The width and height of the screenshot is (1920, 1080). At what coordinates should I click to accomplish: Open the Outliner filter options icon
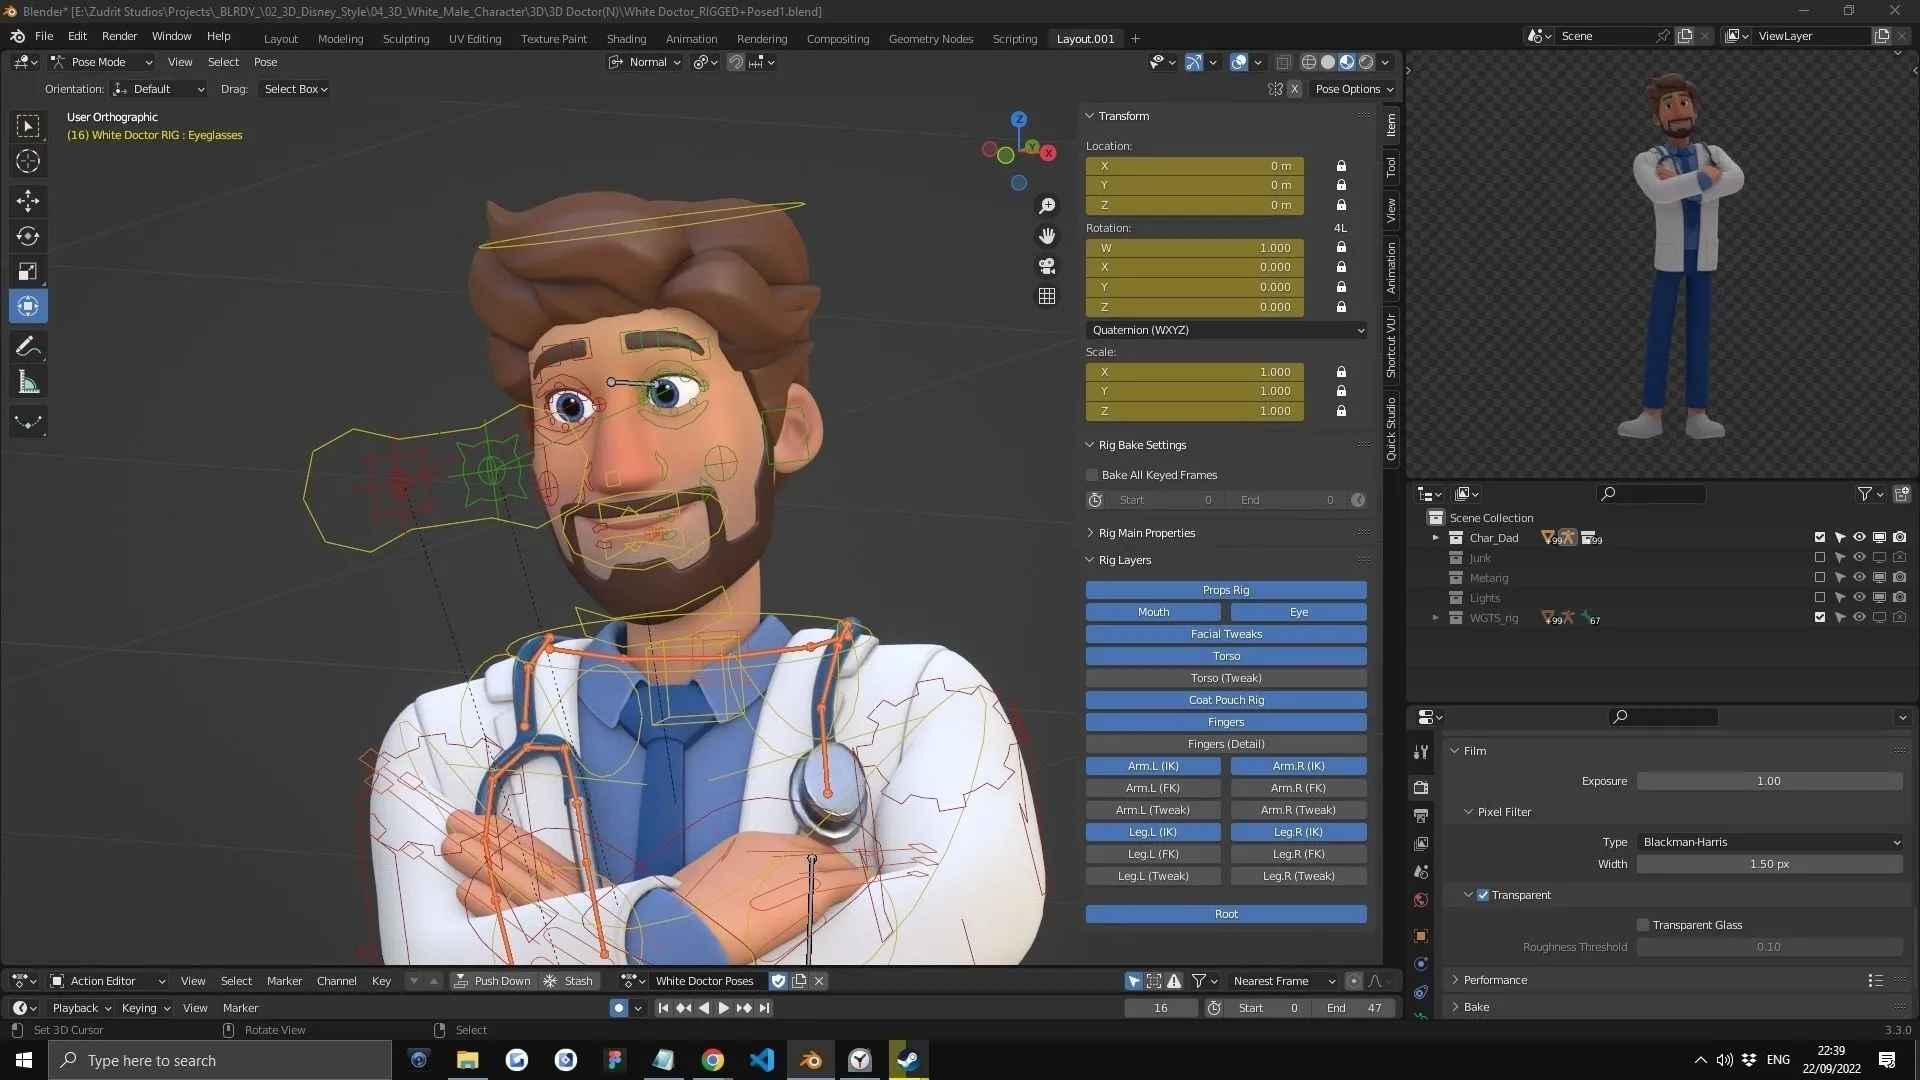tap(1866, 493)
